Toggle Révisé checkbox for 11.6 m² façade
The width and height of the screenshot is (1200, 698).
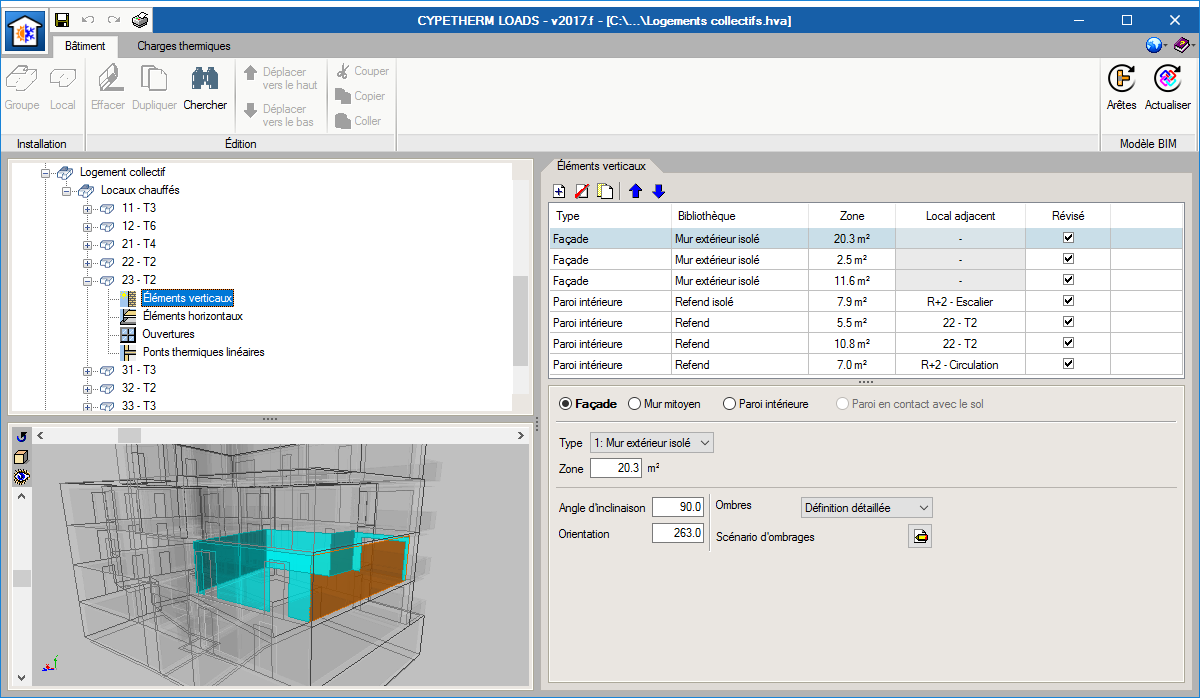(x=1068, y=280)
